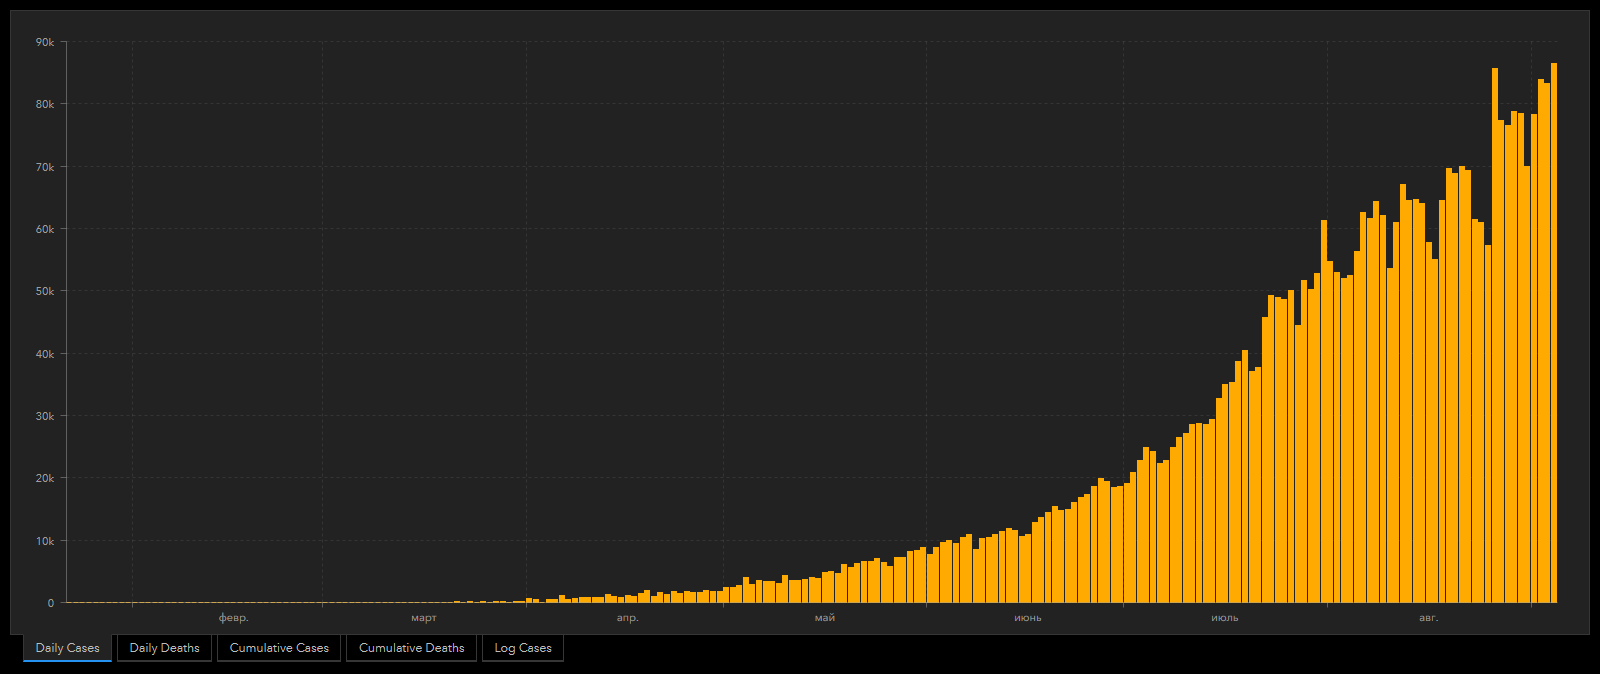This screenshot has height=674, width=1600.
Task: Click the май month label
Action: [x=825, y=618]
